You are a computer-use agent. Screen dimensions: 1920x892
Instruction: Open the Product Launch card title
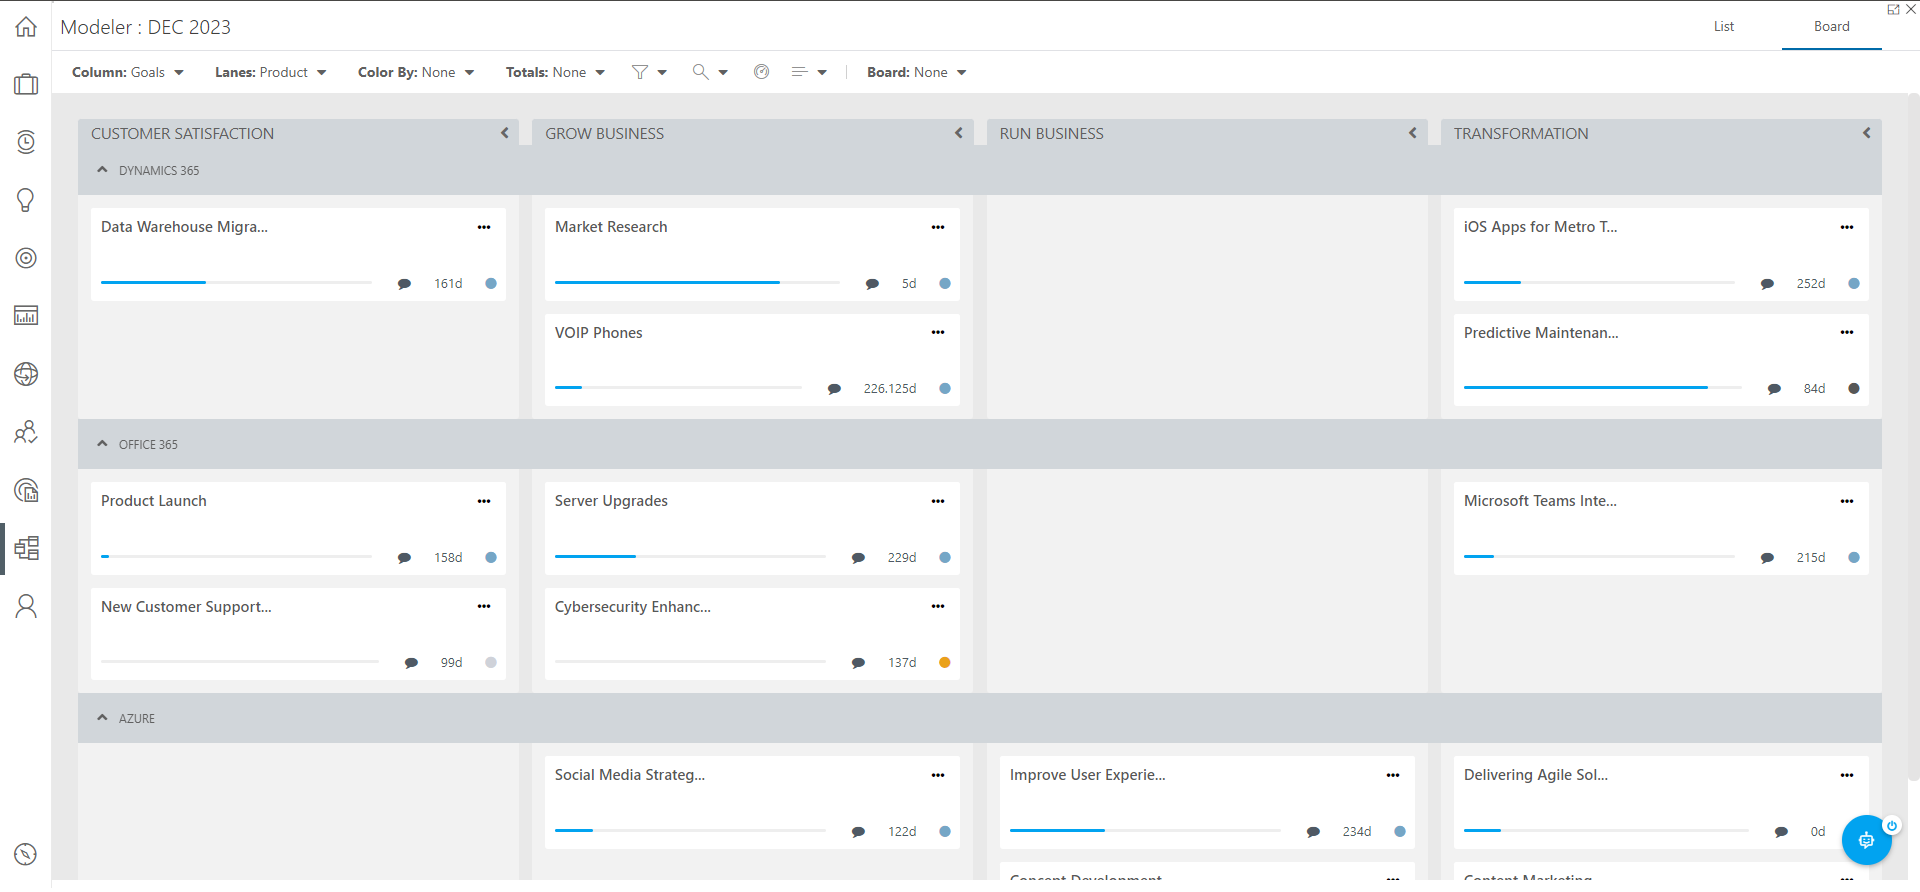tap(154, 501)
